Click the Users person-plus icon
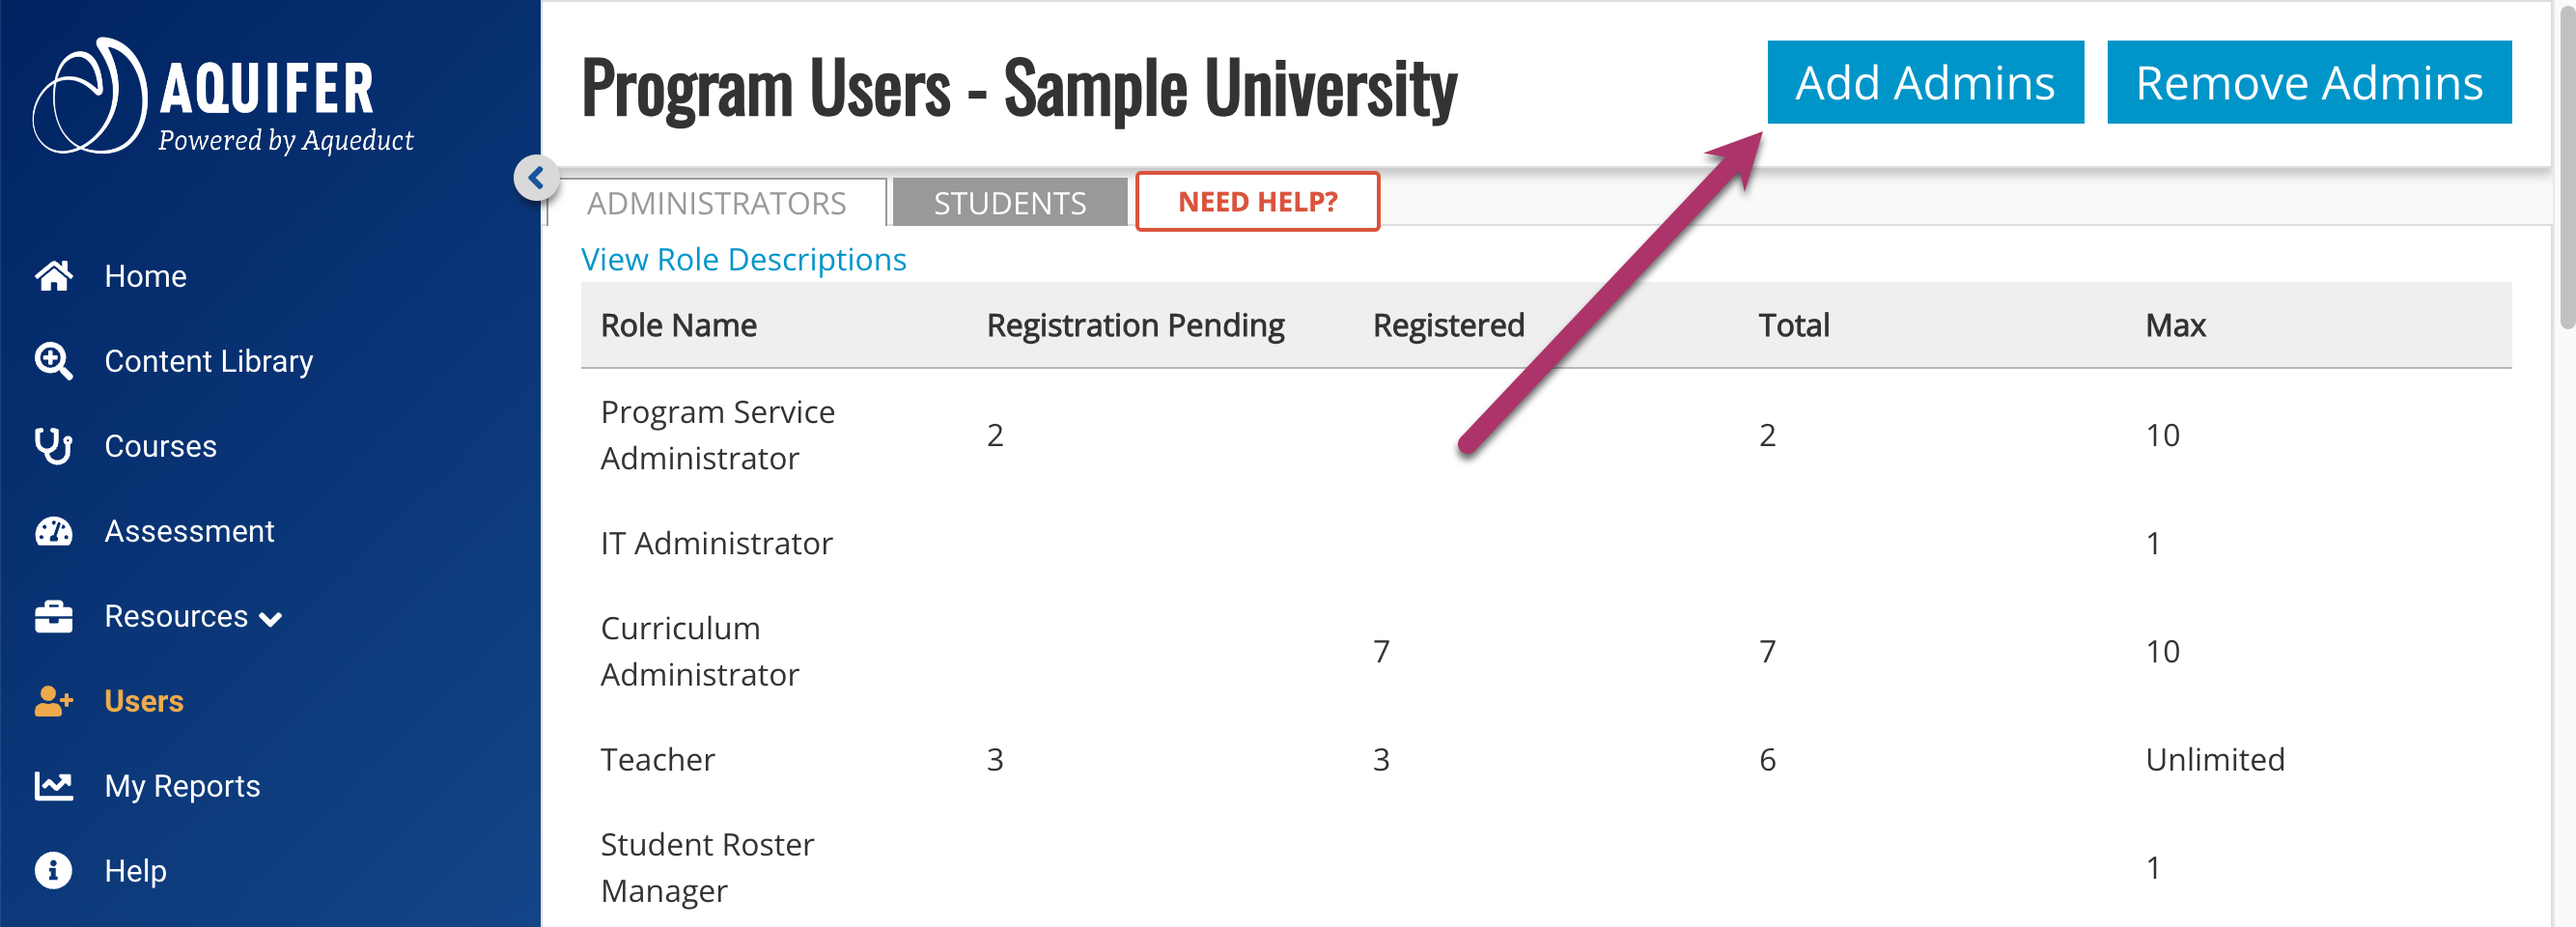This screenshot has height=927, width=2576. pos(54,701)
